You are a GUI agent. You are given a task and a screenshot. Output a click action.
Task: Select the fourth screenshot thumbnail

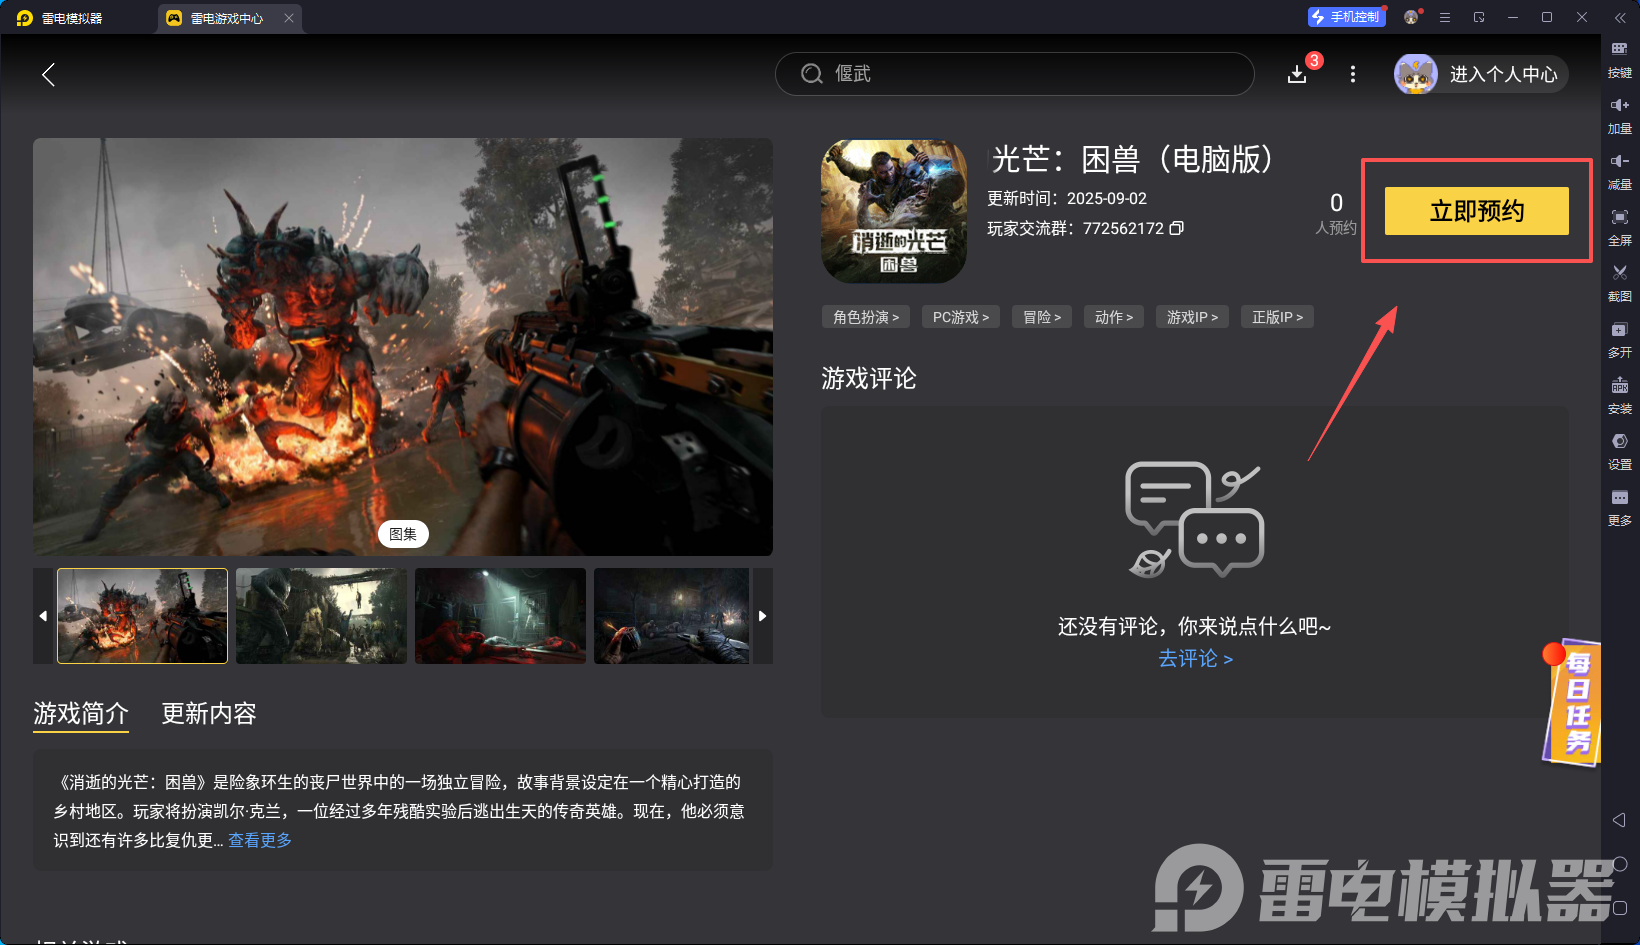click(672, 616)
